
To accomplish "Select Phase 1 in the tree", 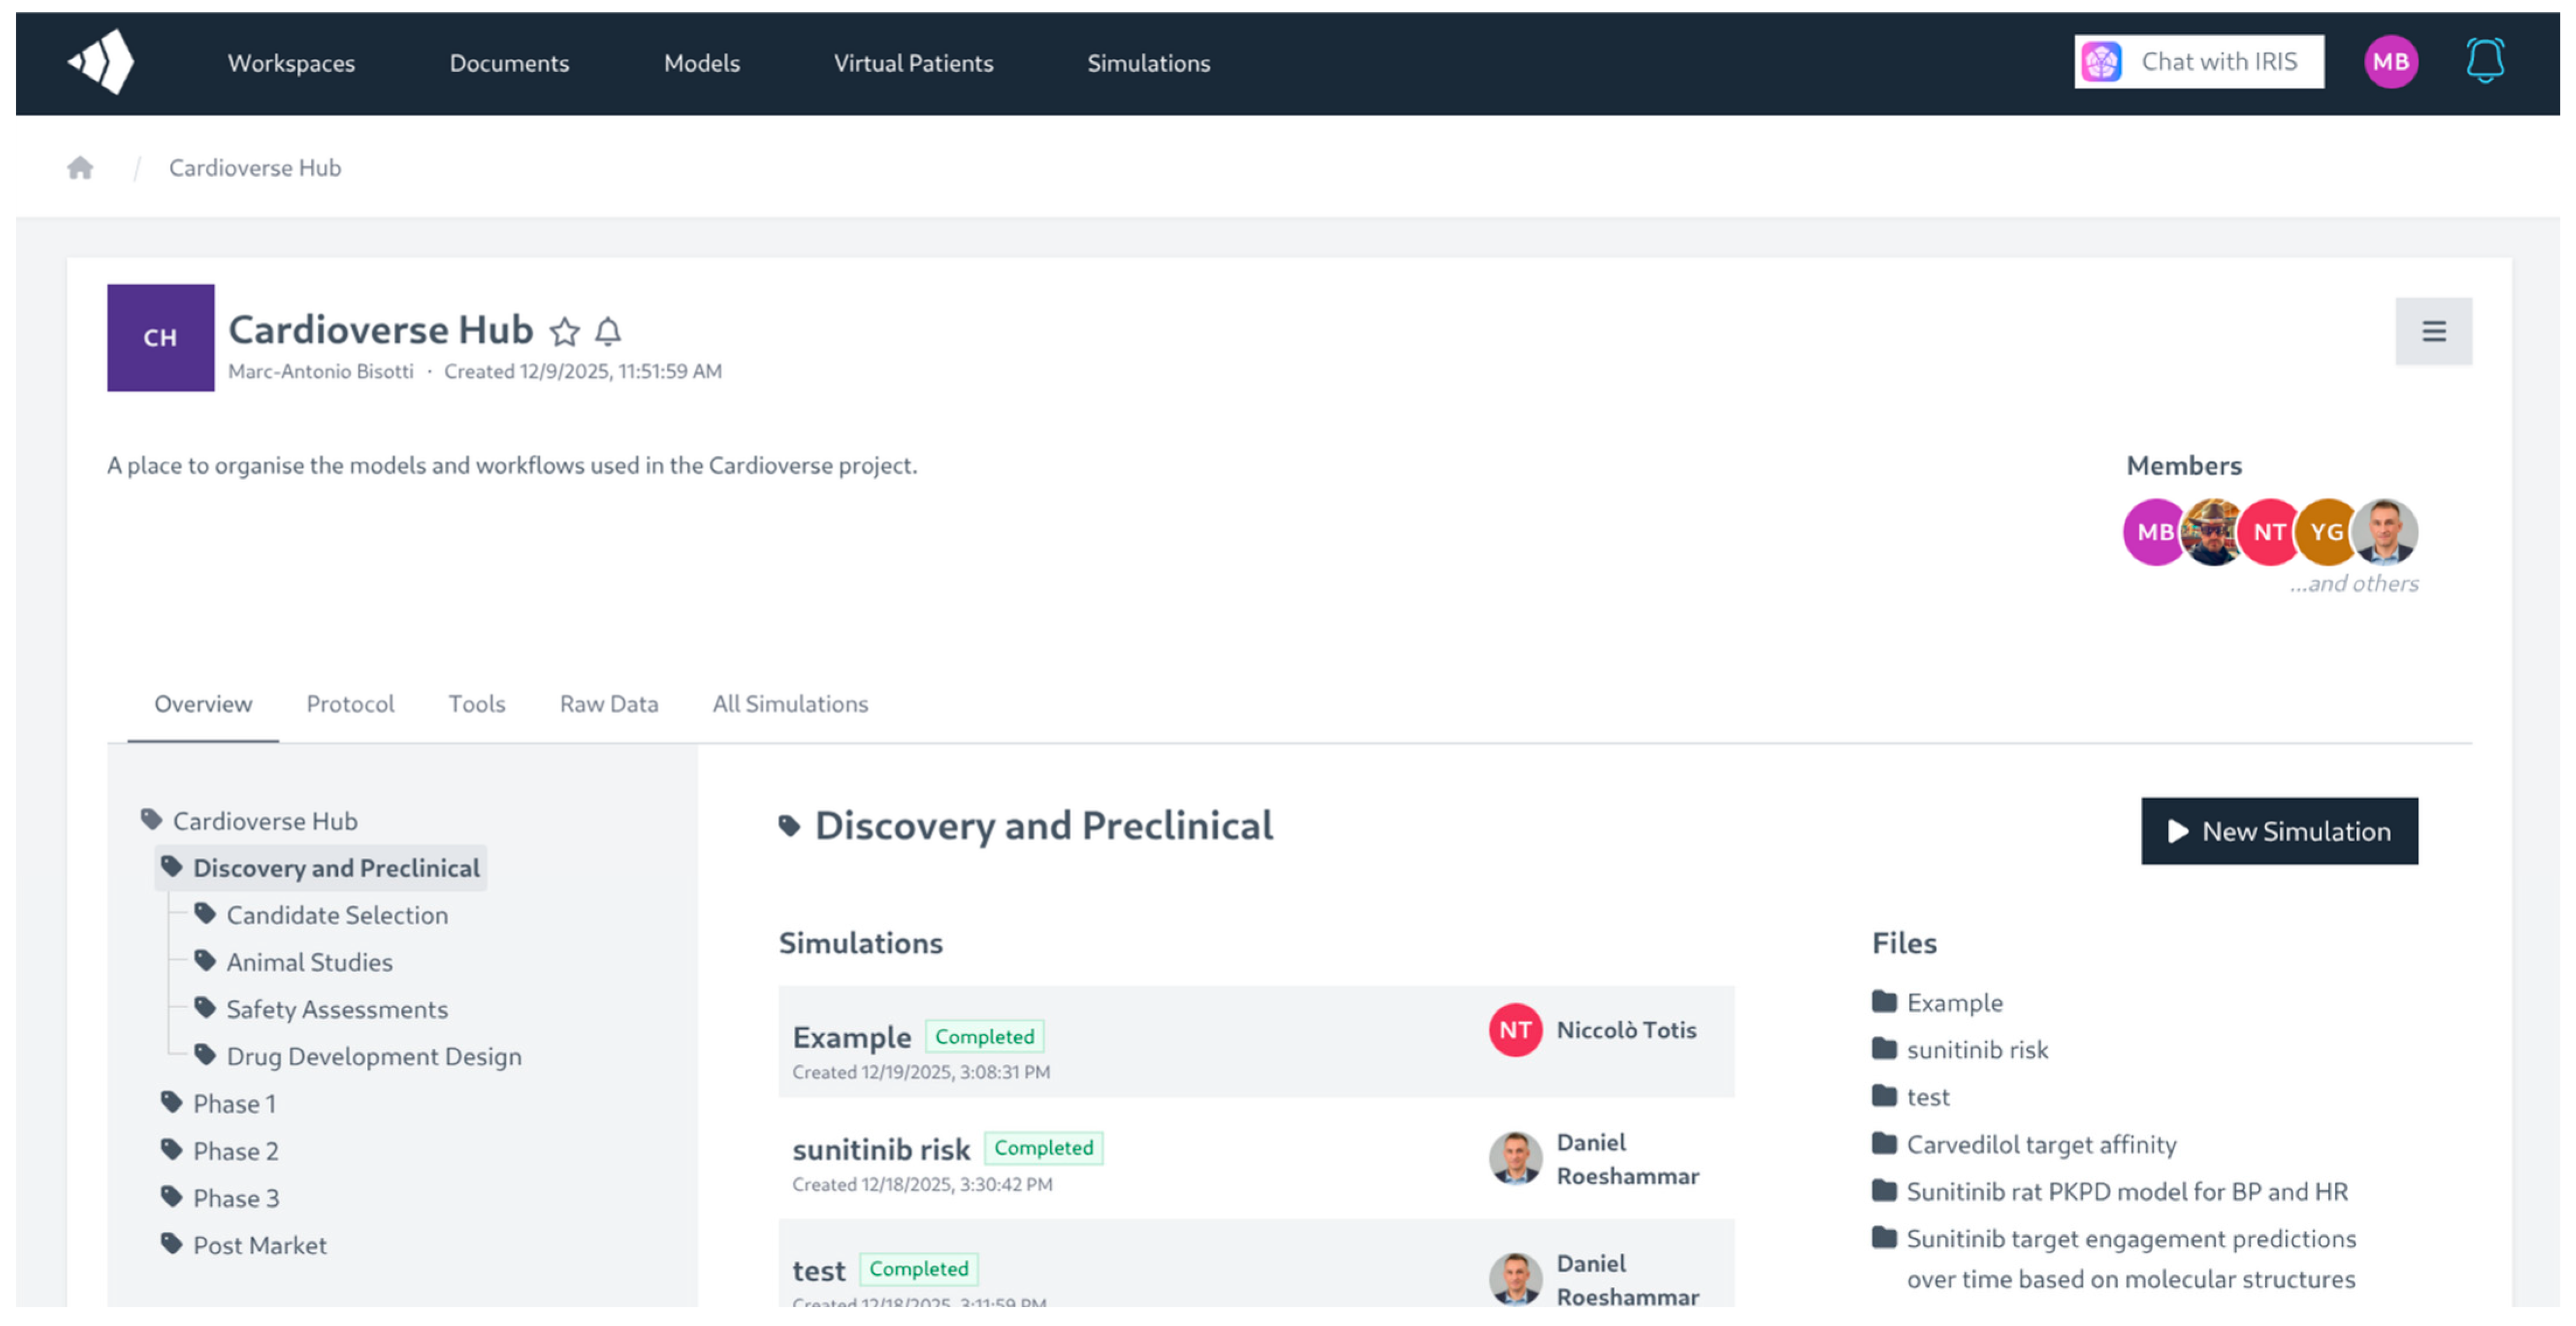I will [x=218, y=1104].
